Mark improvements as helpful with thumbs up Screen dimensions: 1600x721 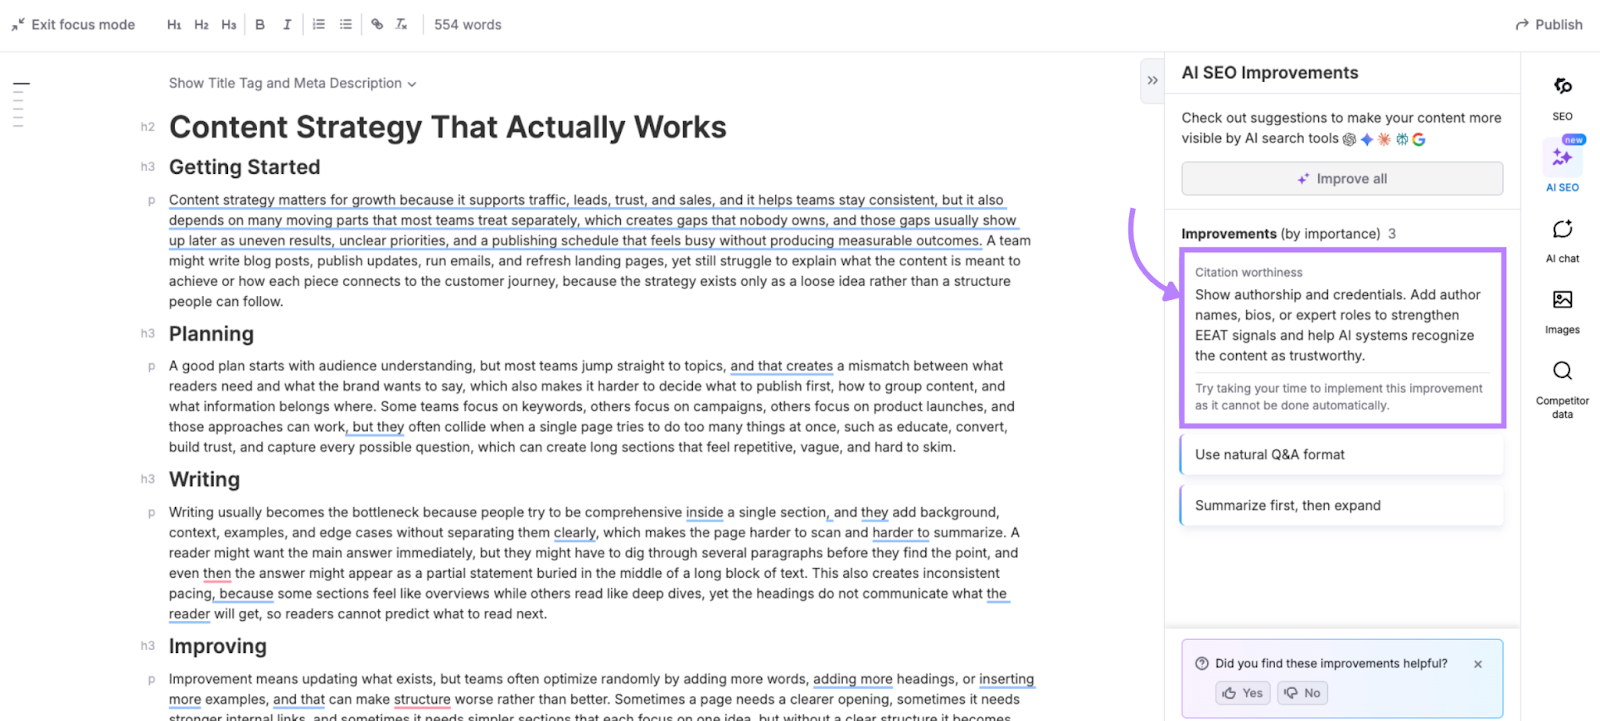[x=1241, y=692]
